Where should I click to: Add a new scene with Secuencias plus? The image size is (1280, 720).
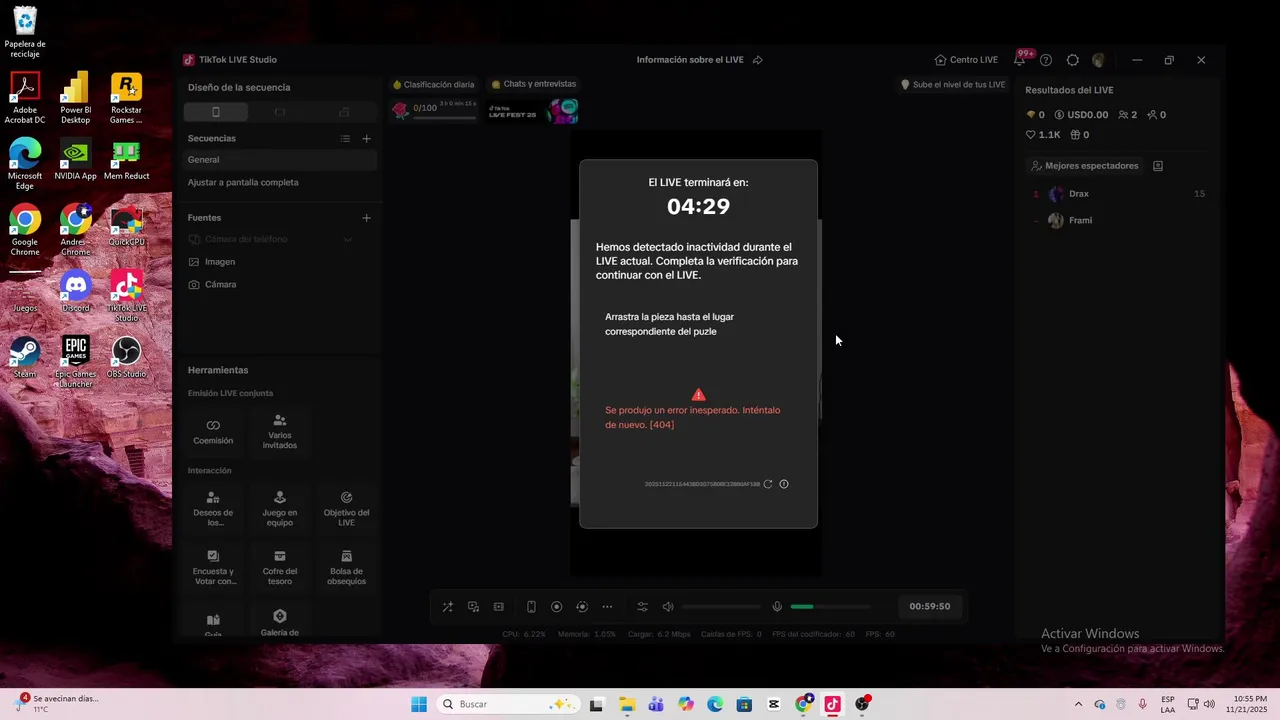(366, 139)
